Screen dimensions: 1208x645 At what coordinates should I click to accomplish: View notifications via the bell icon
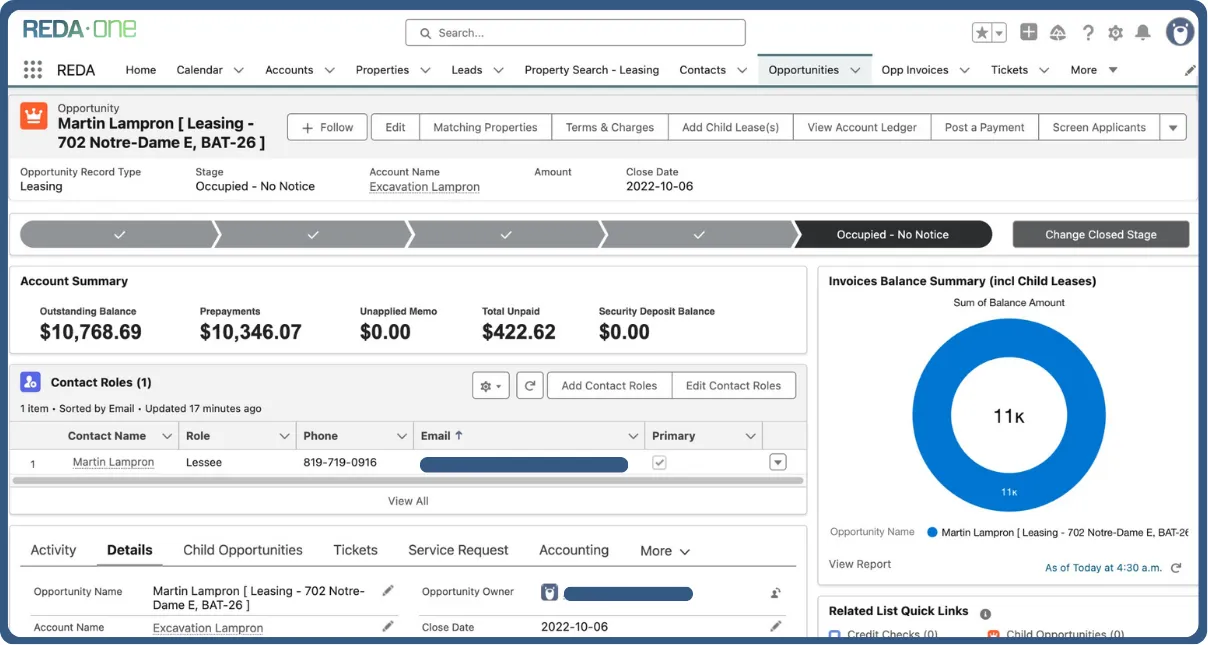[x=1143, y=32]
